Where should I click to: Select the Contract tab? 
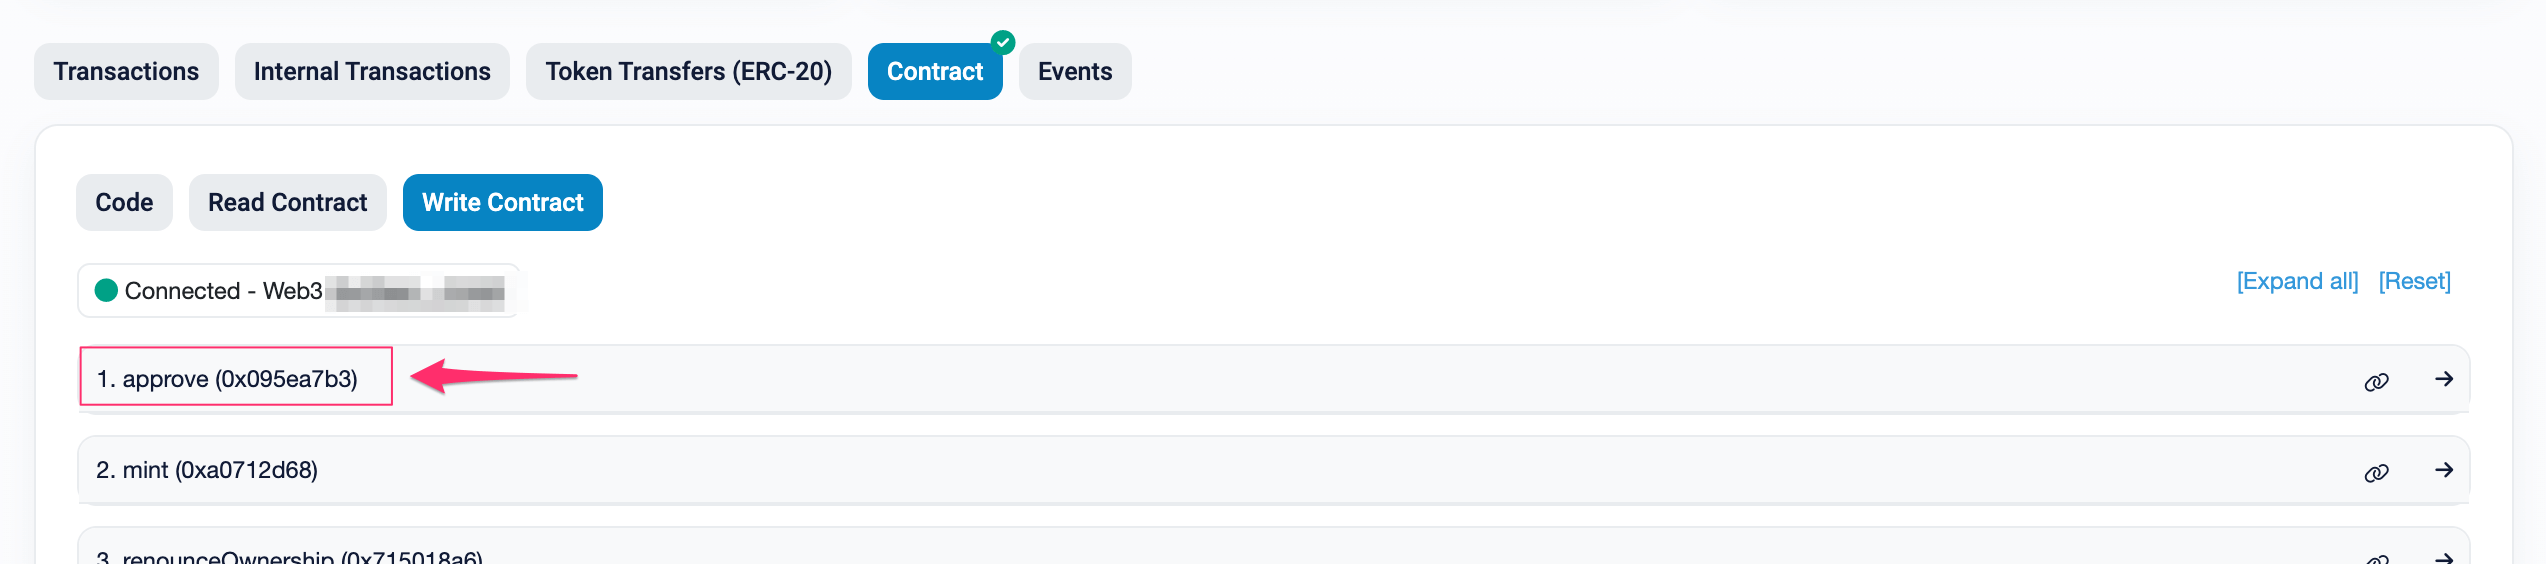click(x=934, y=72)
